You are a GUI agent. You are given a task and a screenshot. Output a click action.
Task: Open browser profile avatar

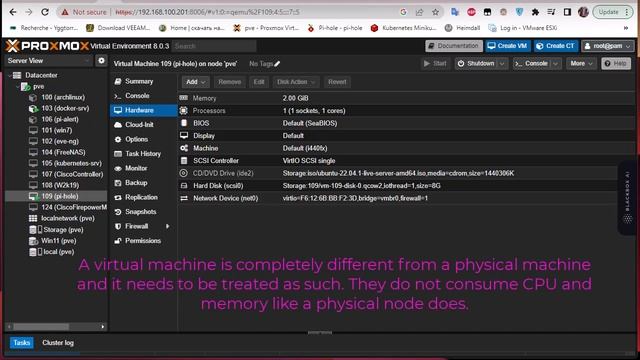583,12
